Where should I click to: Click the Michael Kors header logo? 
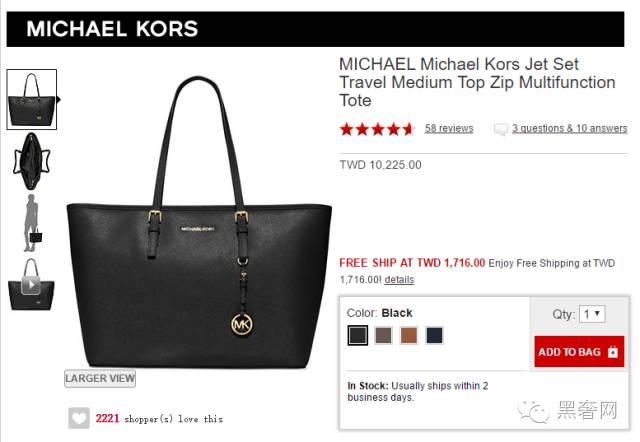pos(112,29)
